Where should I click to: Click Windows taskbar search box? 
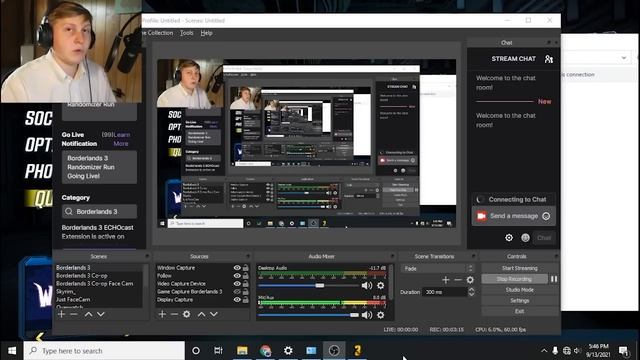(104, 351)
